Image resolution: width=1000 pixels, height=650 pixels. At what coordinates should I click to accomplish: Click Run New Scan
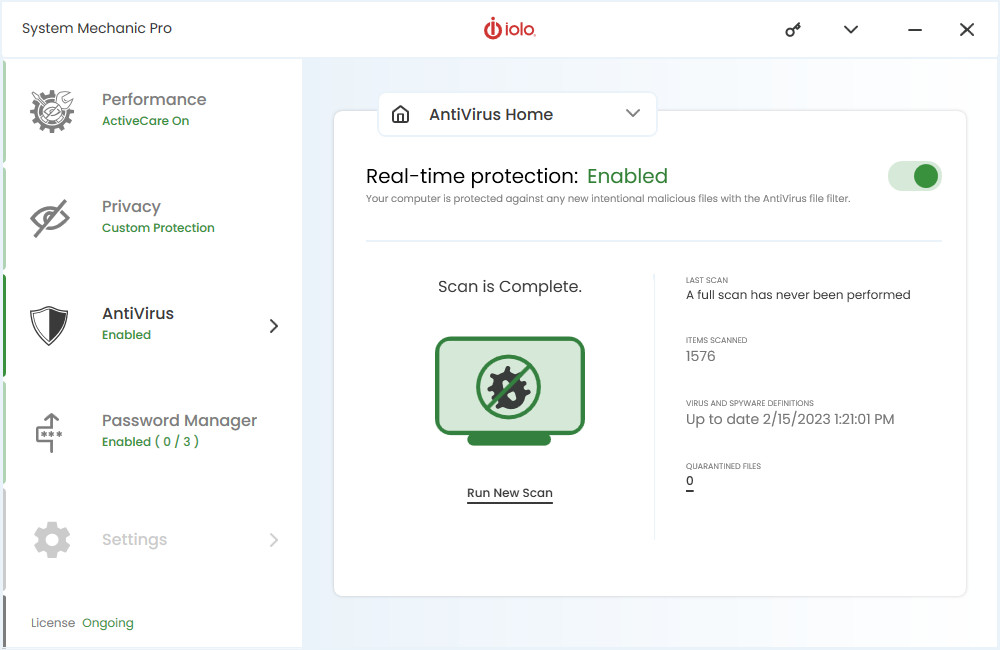(510, 493)
